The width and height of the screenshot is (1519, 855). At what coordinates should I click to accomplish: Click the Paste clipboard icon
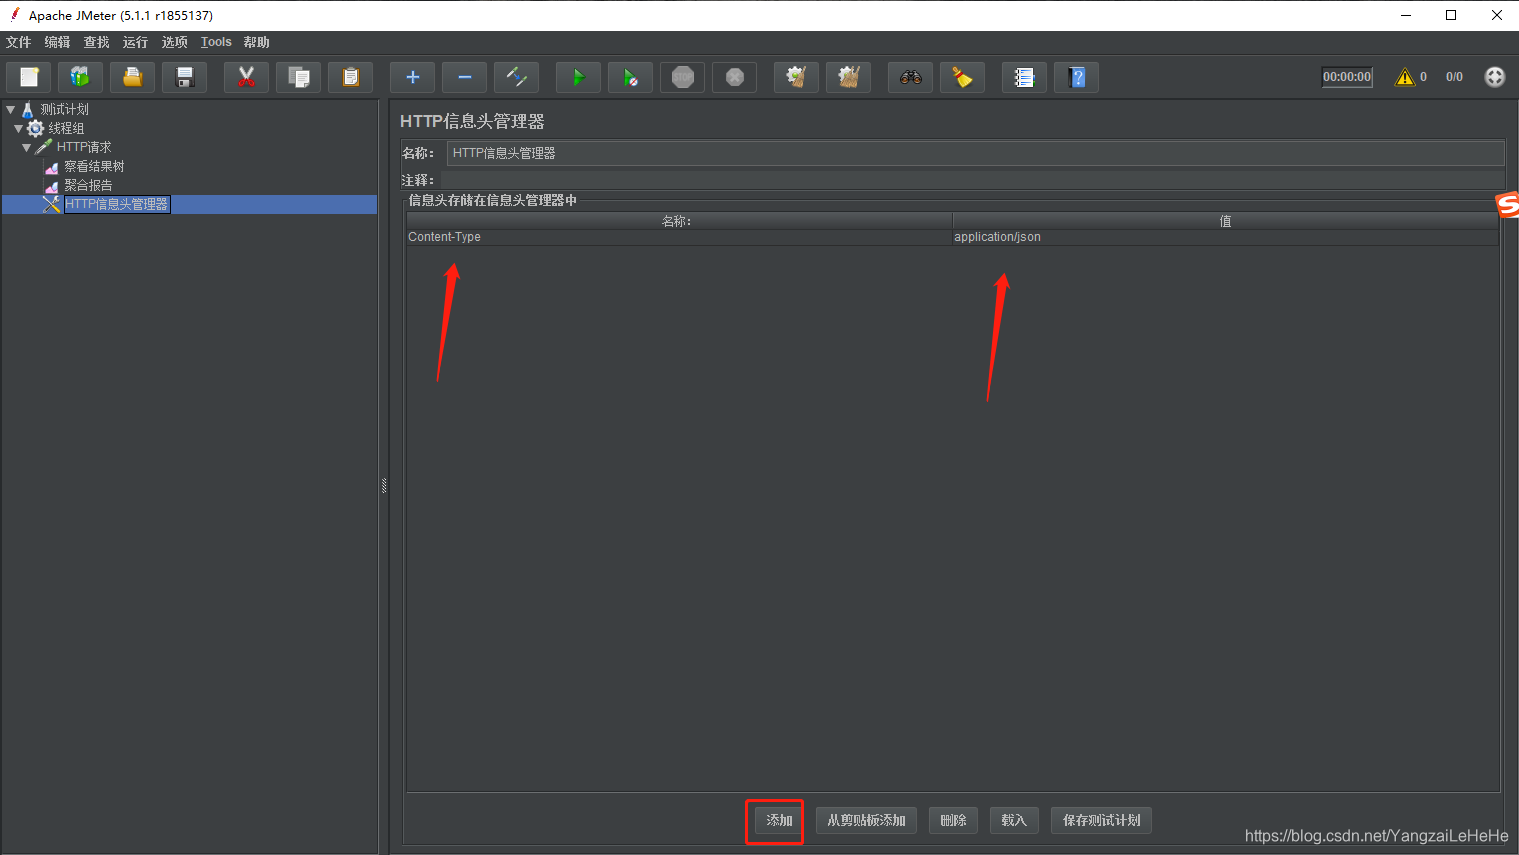pyautogui.click(x=350, y=77)
